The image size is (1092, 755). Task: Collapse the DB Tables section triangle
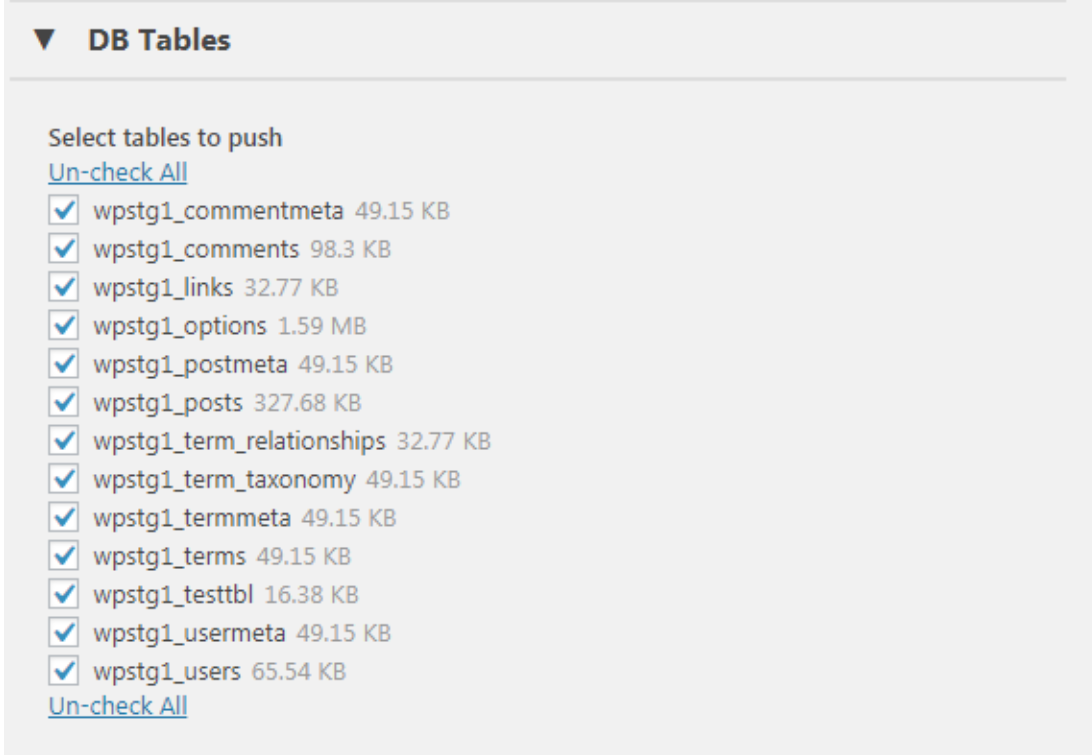[x=43, y=40]
